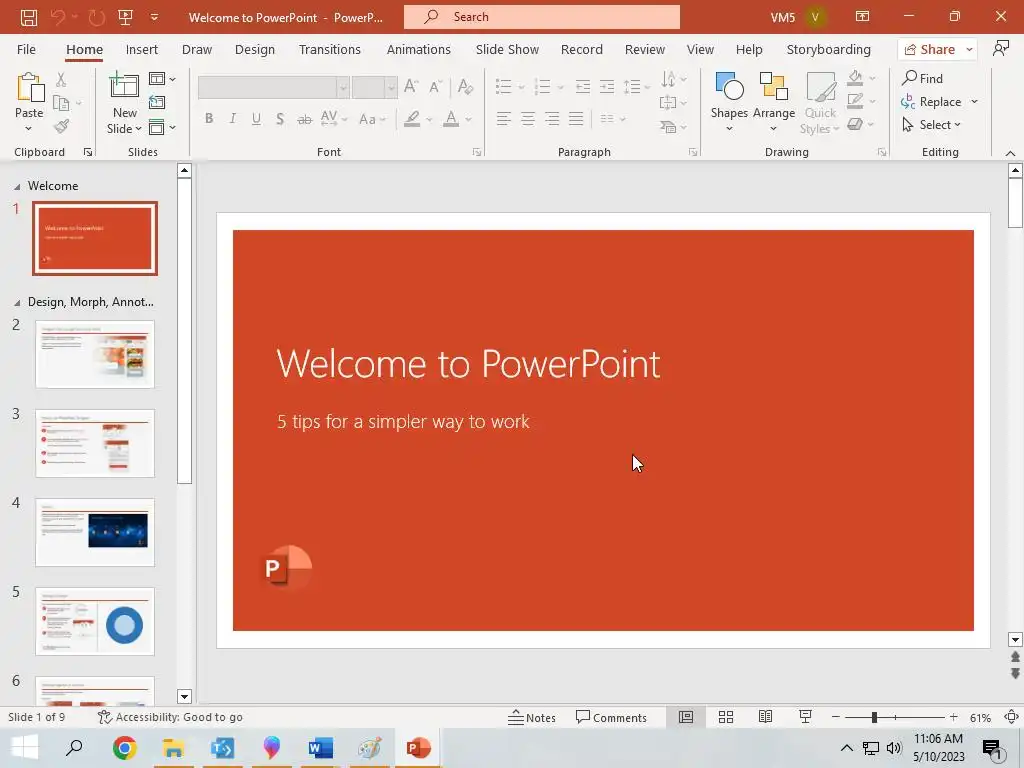Image resolution: width=1024 pixels, height=768 pixels.
Task: Clear all formatting icon in Font group
Action: point(465,86)
